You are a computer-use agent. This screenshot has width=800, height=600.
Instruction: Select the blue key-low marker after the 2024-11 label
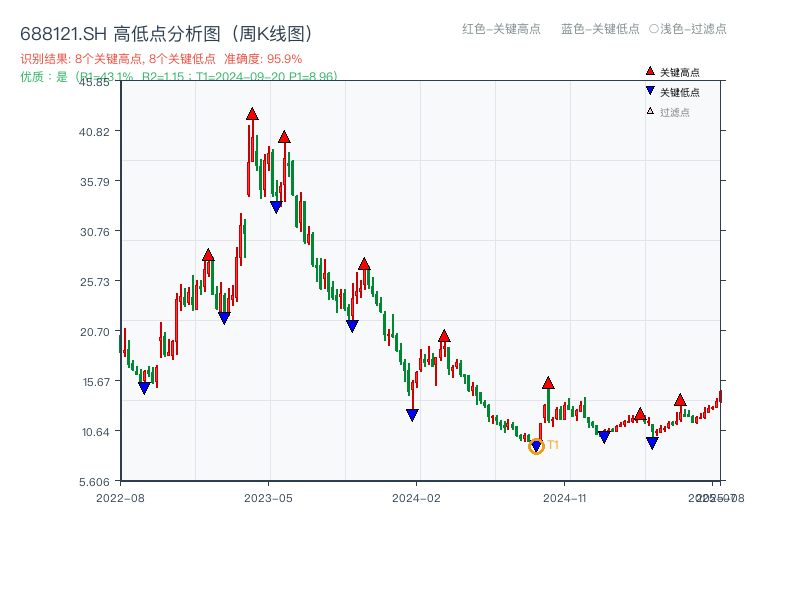tap(604, 435)
